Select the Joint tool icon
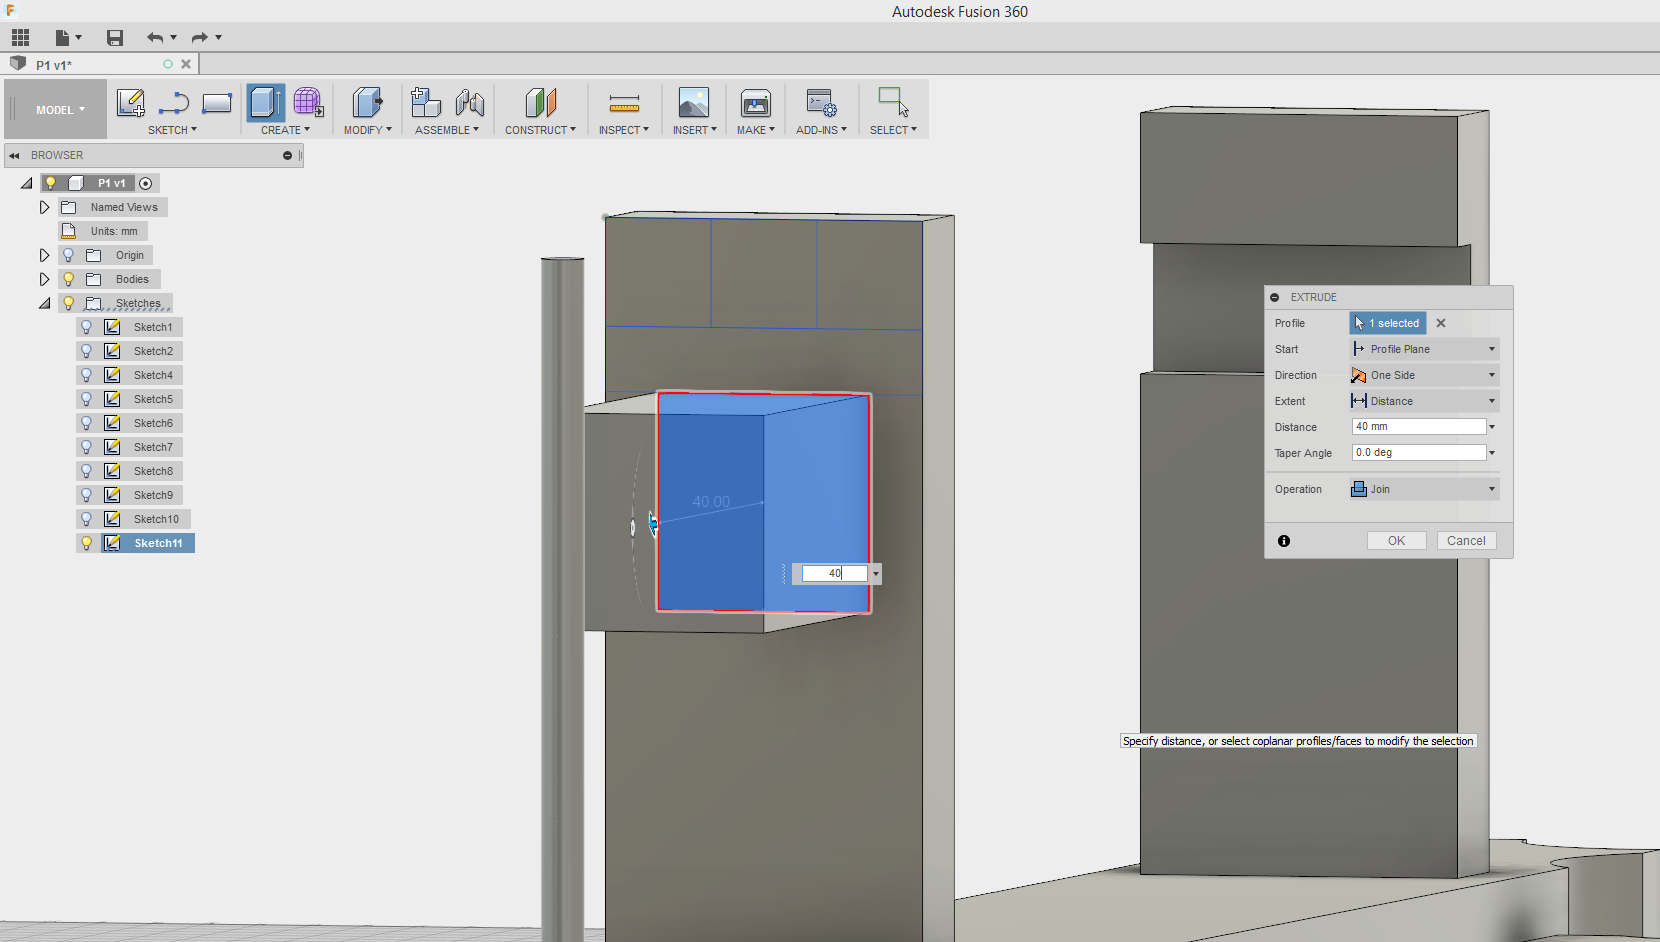 coord(469,103)
